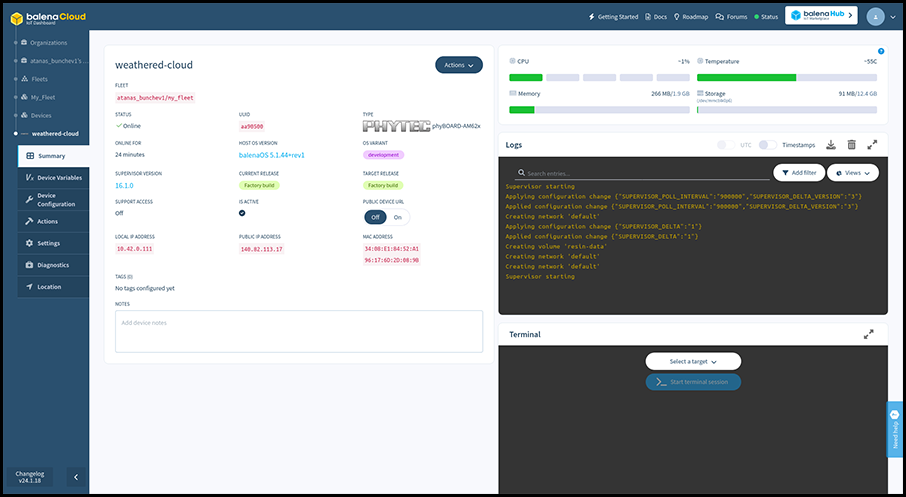Image resolution: width=906 pixels, height=497 pixels.
Task: Download the logs
Action: (x=831, y=145)
